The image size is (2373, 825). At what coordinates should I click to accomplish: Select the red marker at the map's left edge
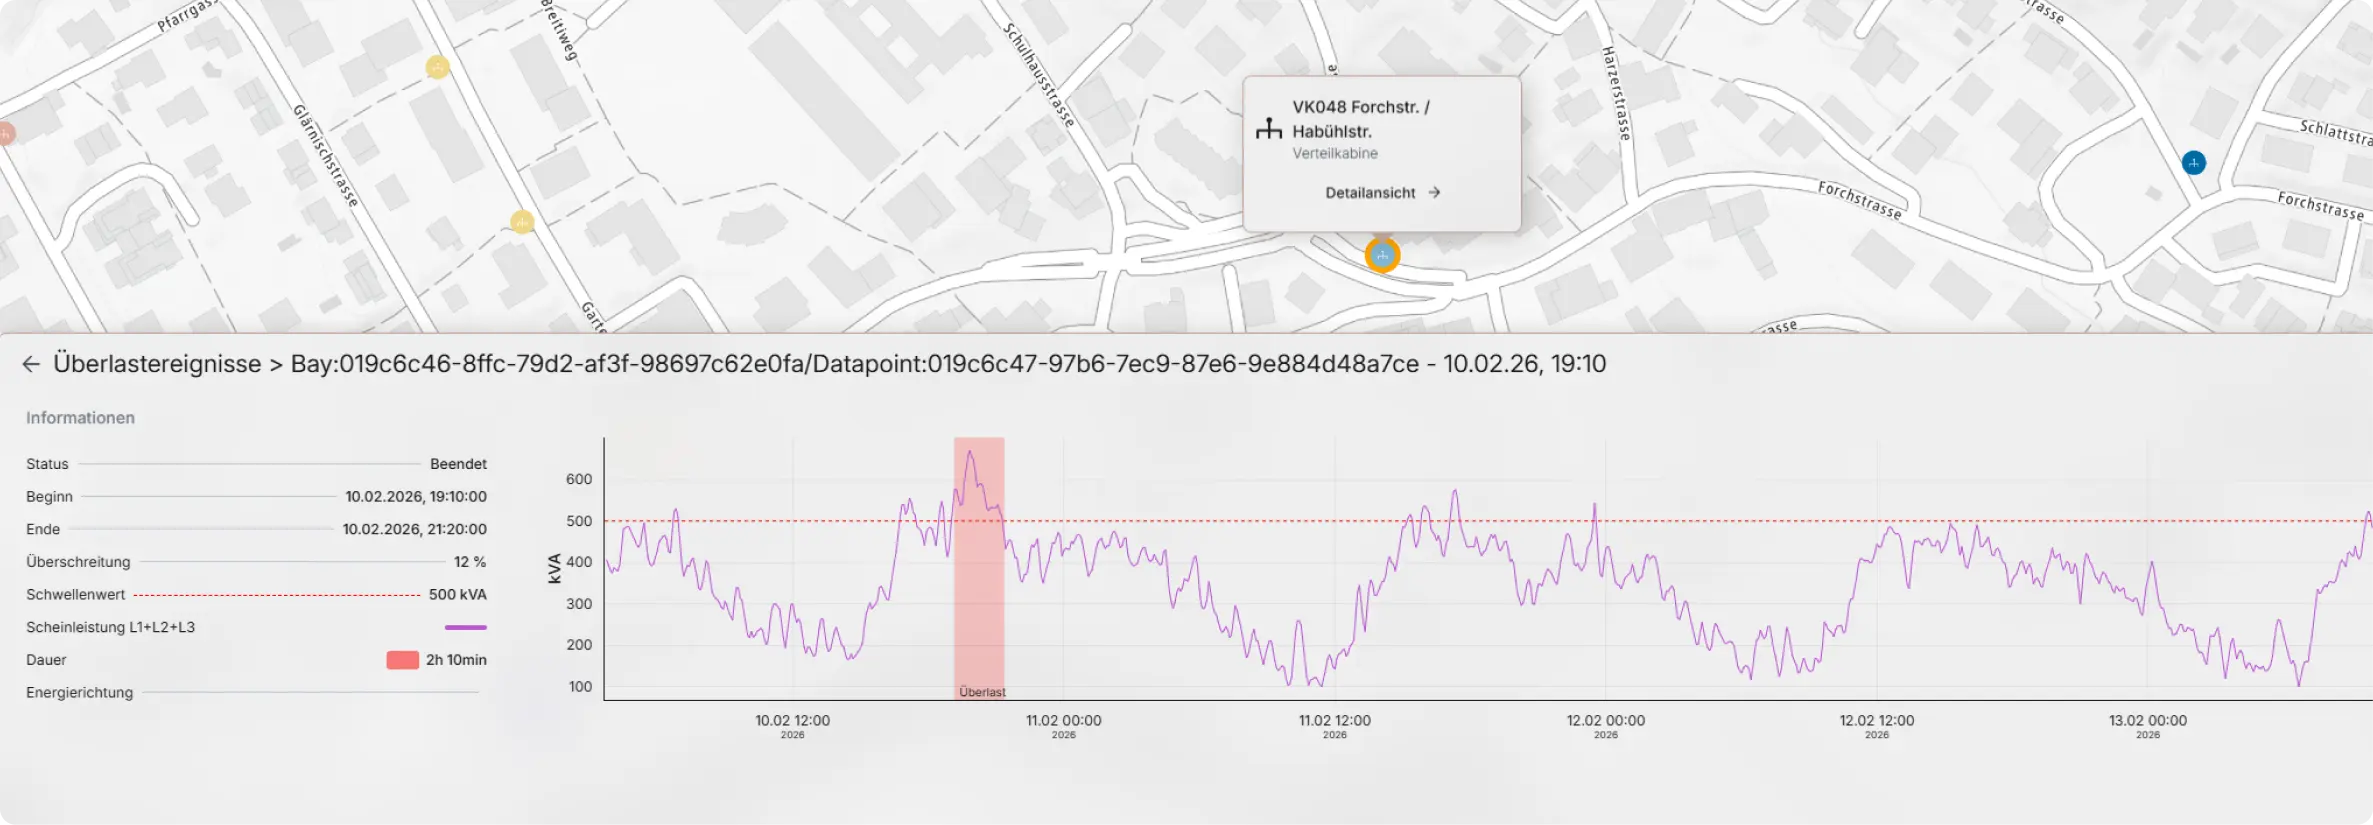coord(5,133)
